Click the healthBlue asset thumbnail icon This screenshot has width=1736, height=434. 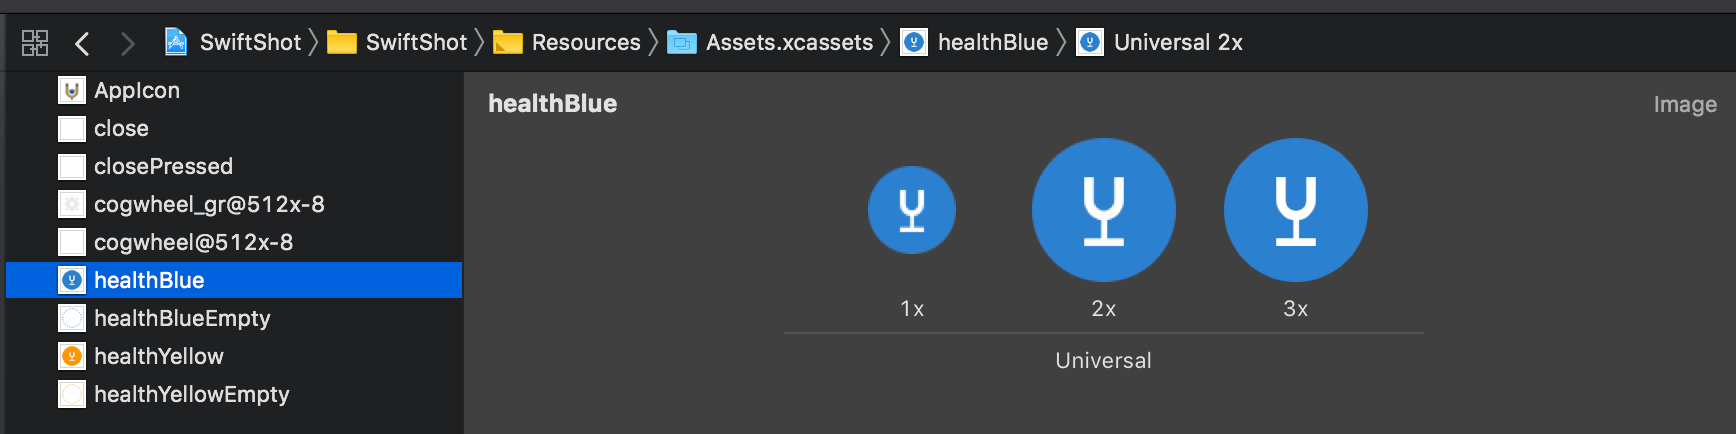(x=72, y=280)
